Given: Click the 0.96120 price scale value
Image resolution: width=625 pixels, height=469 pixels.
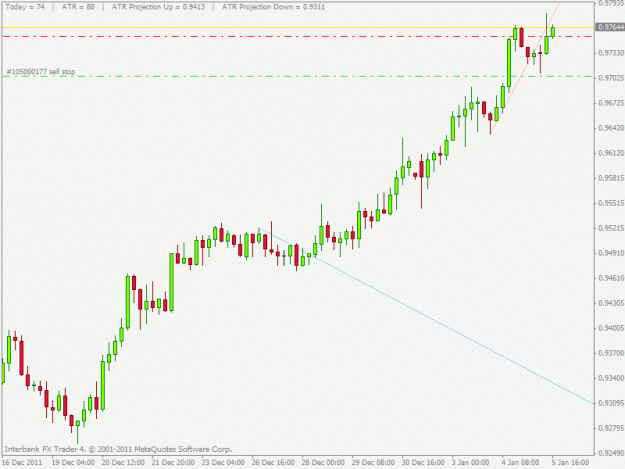Looking at the screenshot, I should click(611, 153).
